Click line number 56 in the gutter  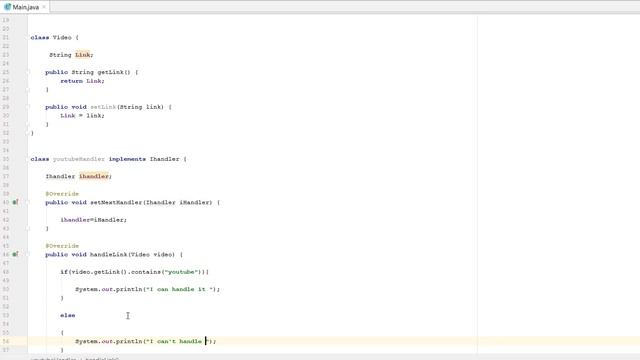pos(6,341)
